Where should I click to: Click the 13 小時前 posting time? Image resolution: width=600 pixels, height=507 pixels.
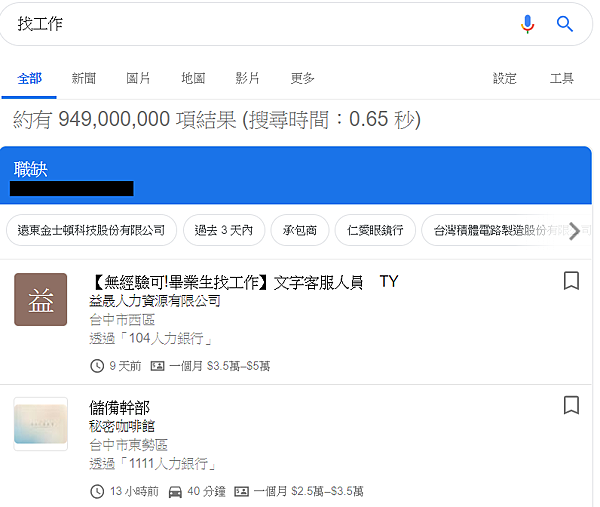click(x=134, y=491)
